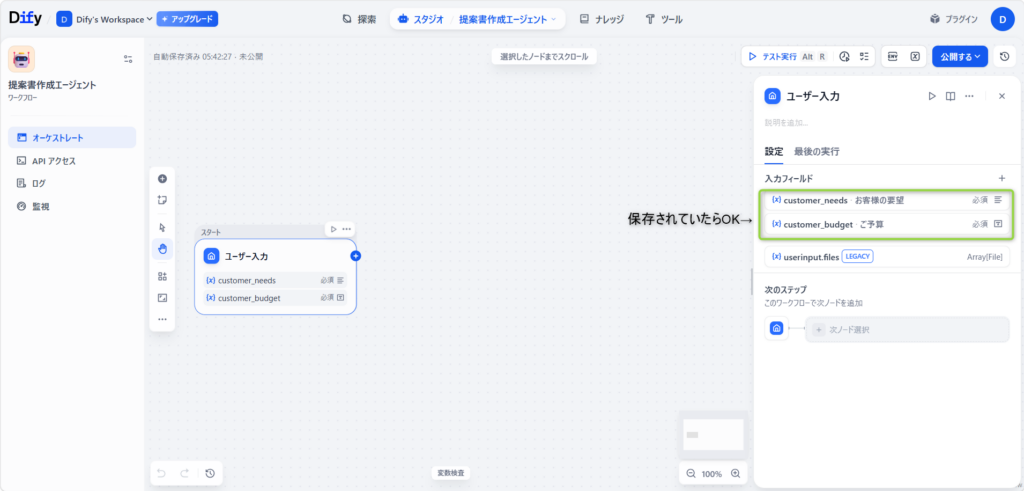
Task: Open version history next to publish button
Action: point(1004,57)
